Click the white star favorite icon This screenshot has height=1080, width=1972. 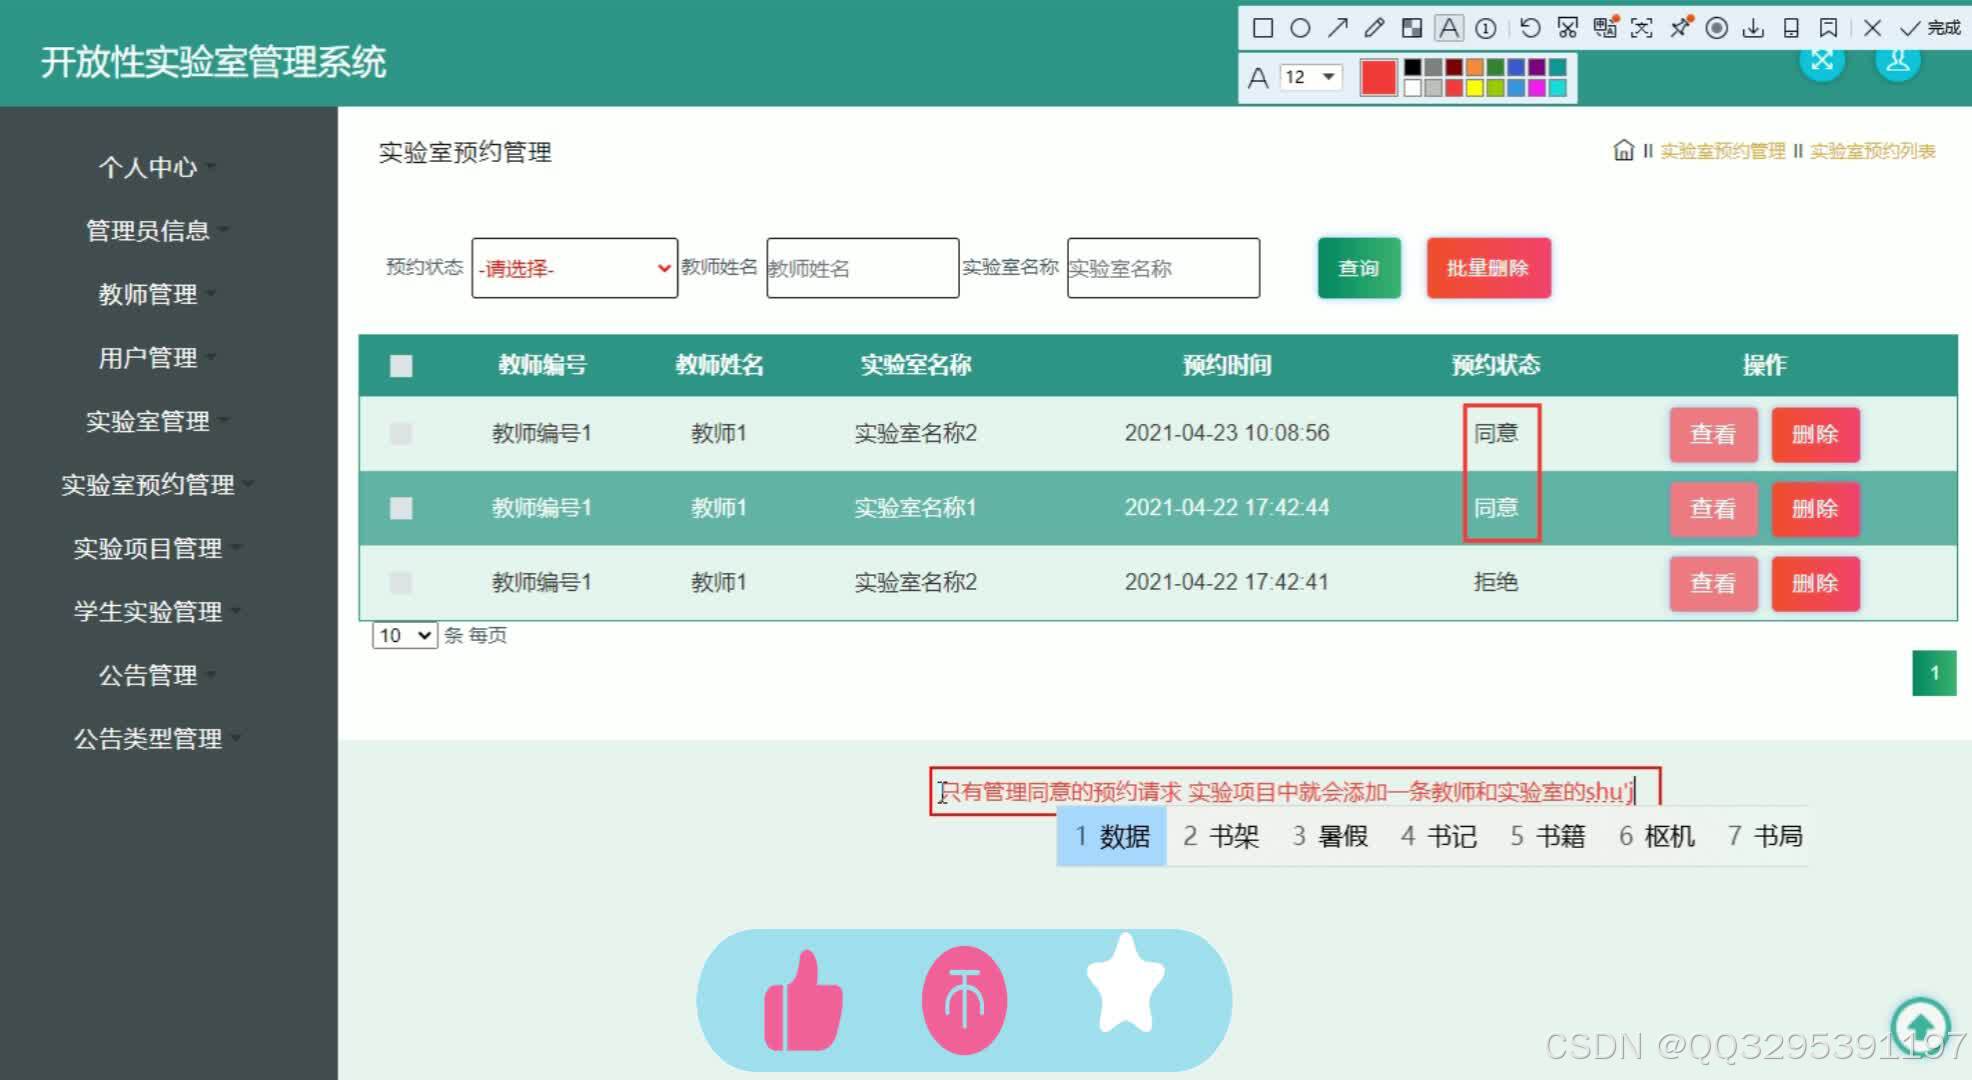pos(1126,983)
